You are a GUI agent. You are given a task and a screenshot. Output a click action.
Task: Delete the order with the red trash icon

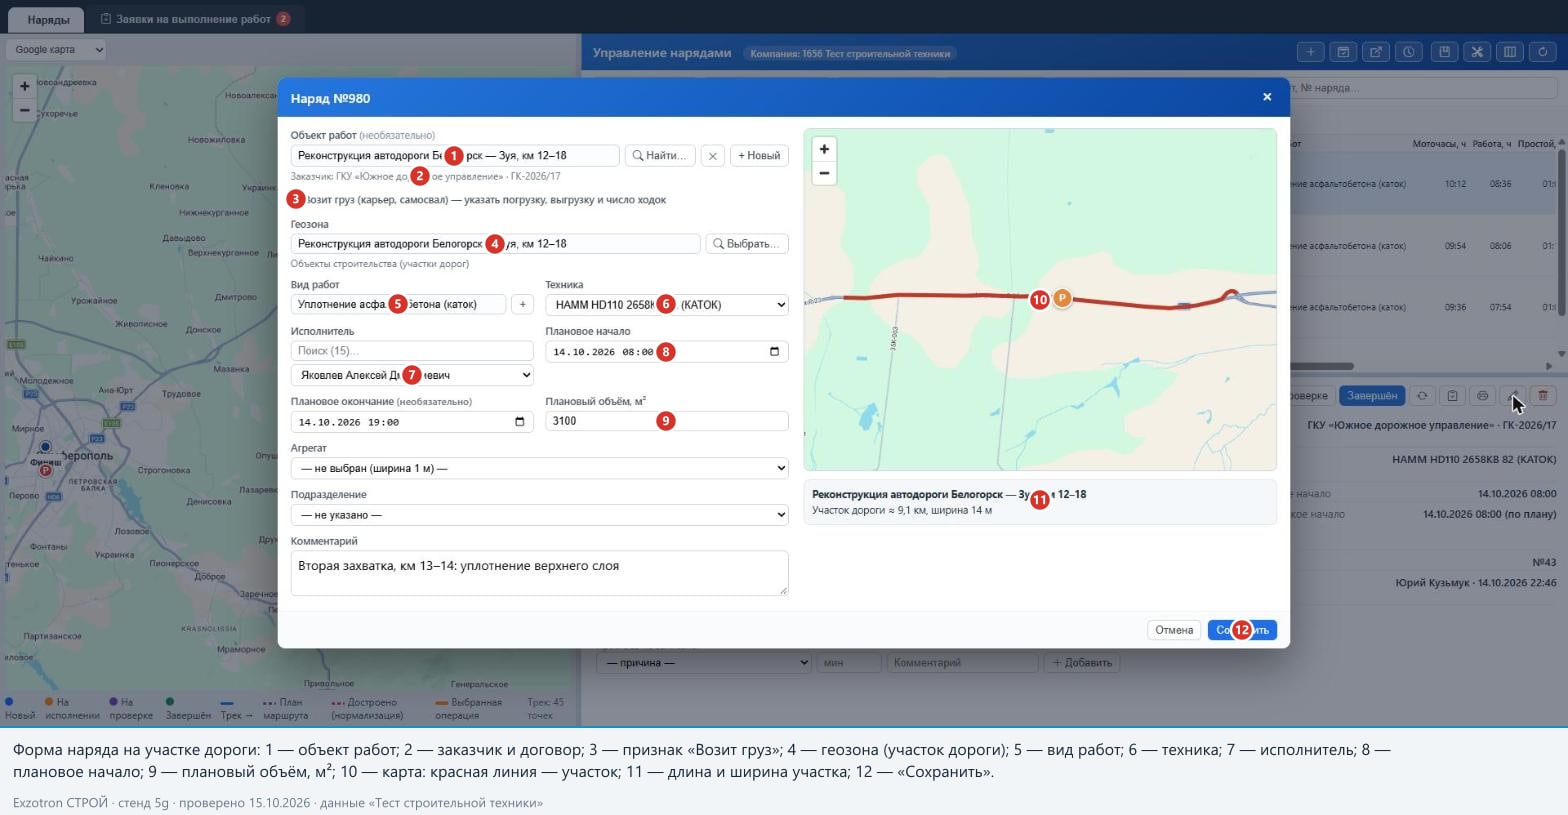click(1543, 396)
